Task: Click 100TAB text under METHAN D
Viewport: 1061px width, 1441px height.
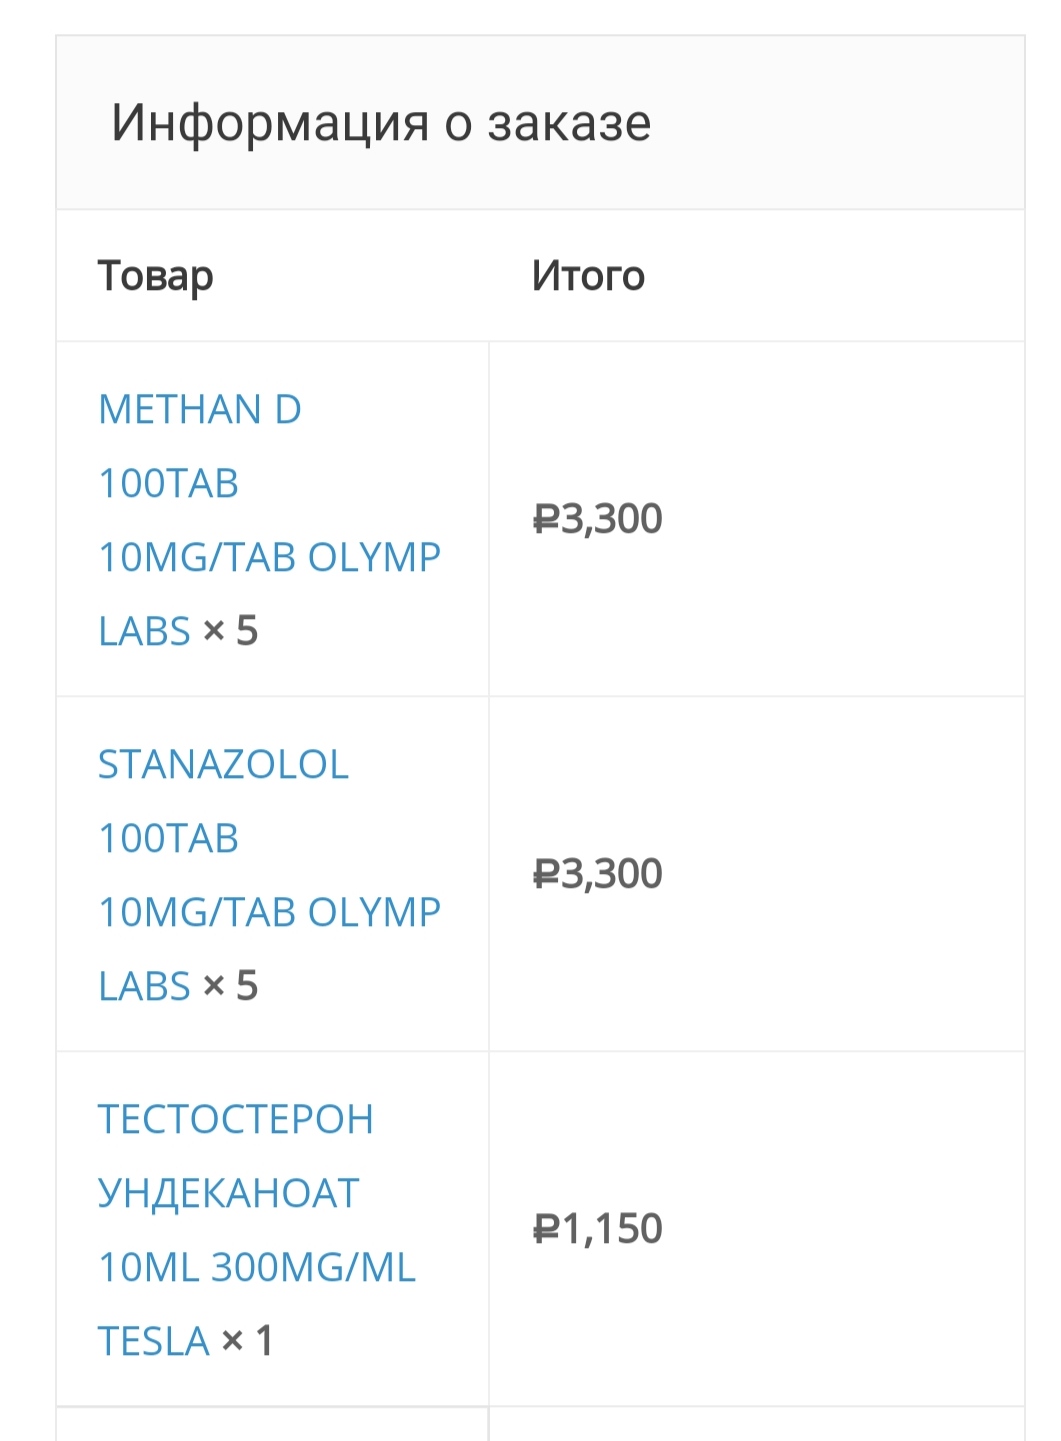Action: [x=168, y=484]
